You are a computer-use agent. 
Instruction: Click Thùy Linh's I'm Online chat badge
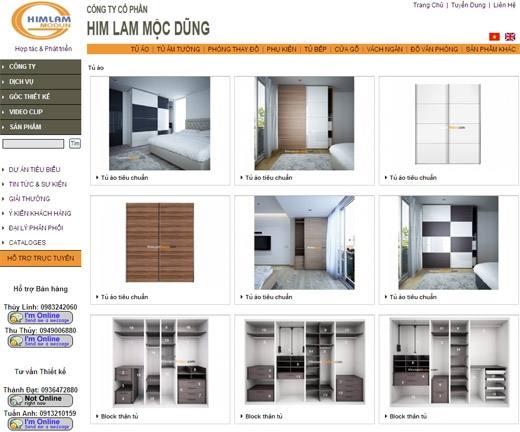pos(40,318)
